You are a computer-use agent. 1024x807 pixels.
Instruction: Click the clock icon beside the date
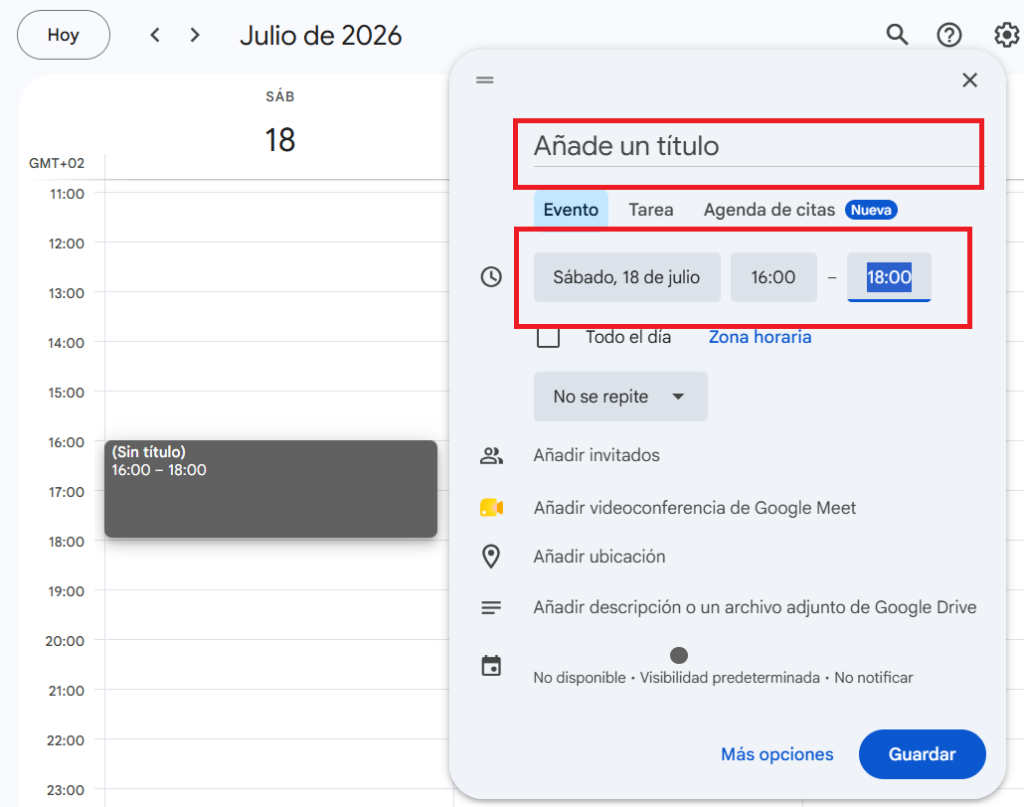tap(491, 277)
